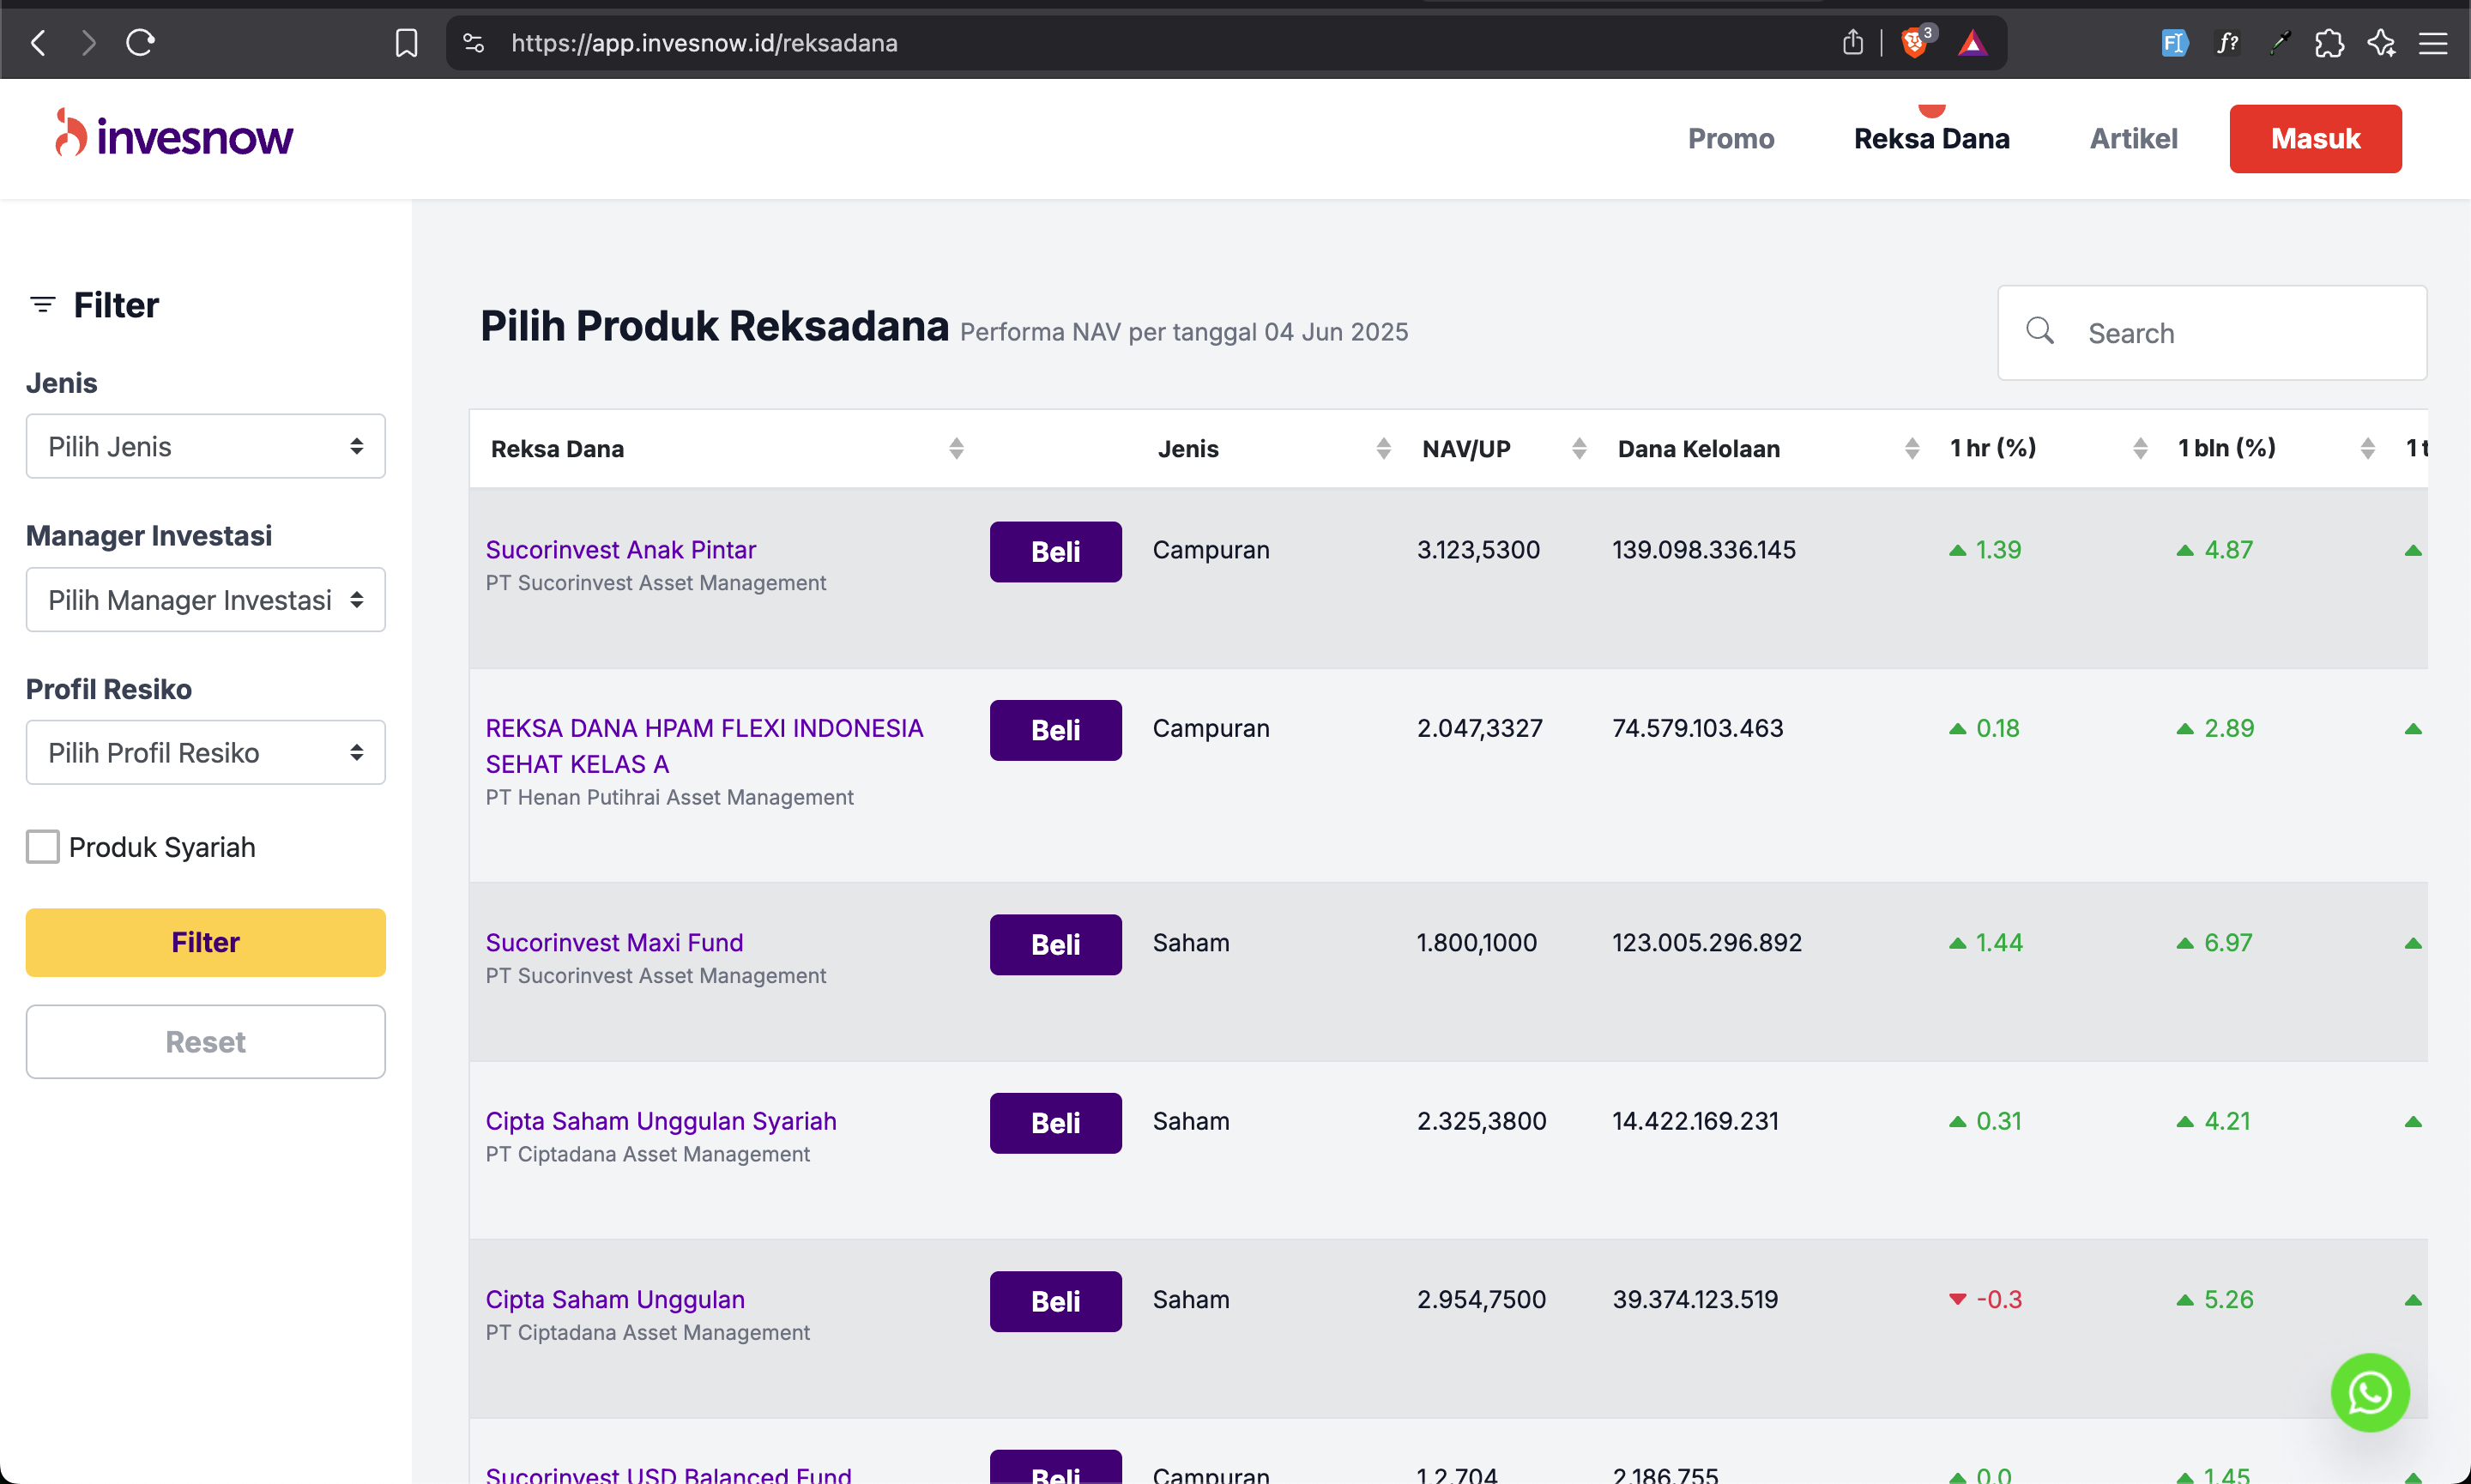2471x1484 pixels.
Task: Open Sucorinvest Anak Pintar fund link
Action: 621,549
